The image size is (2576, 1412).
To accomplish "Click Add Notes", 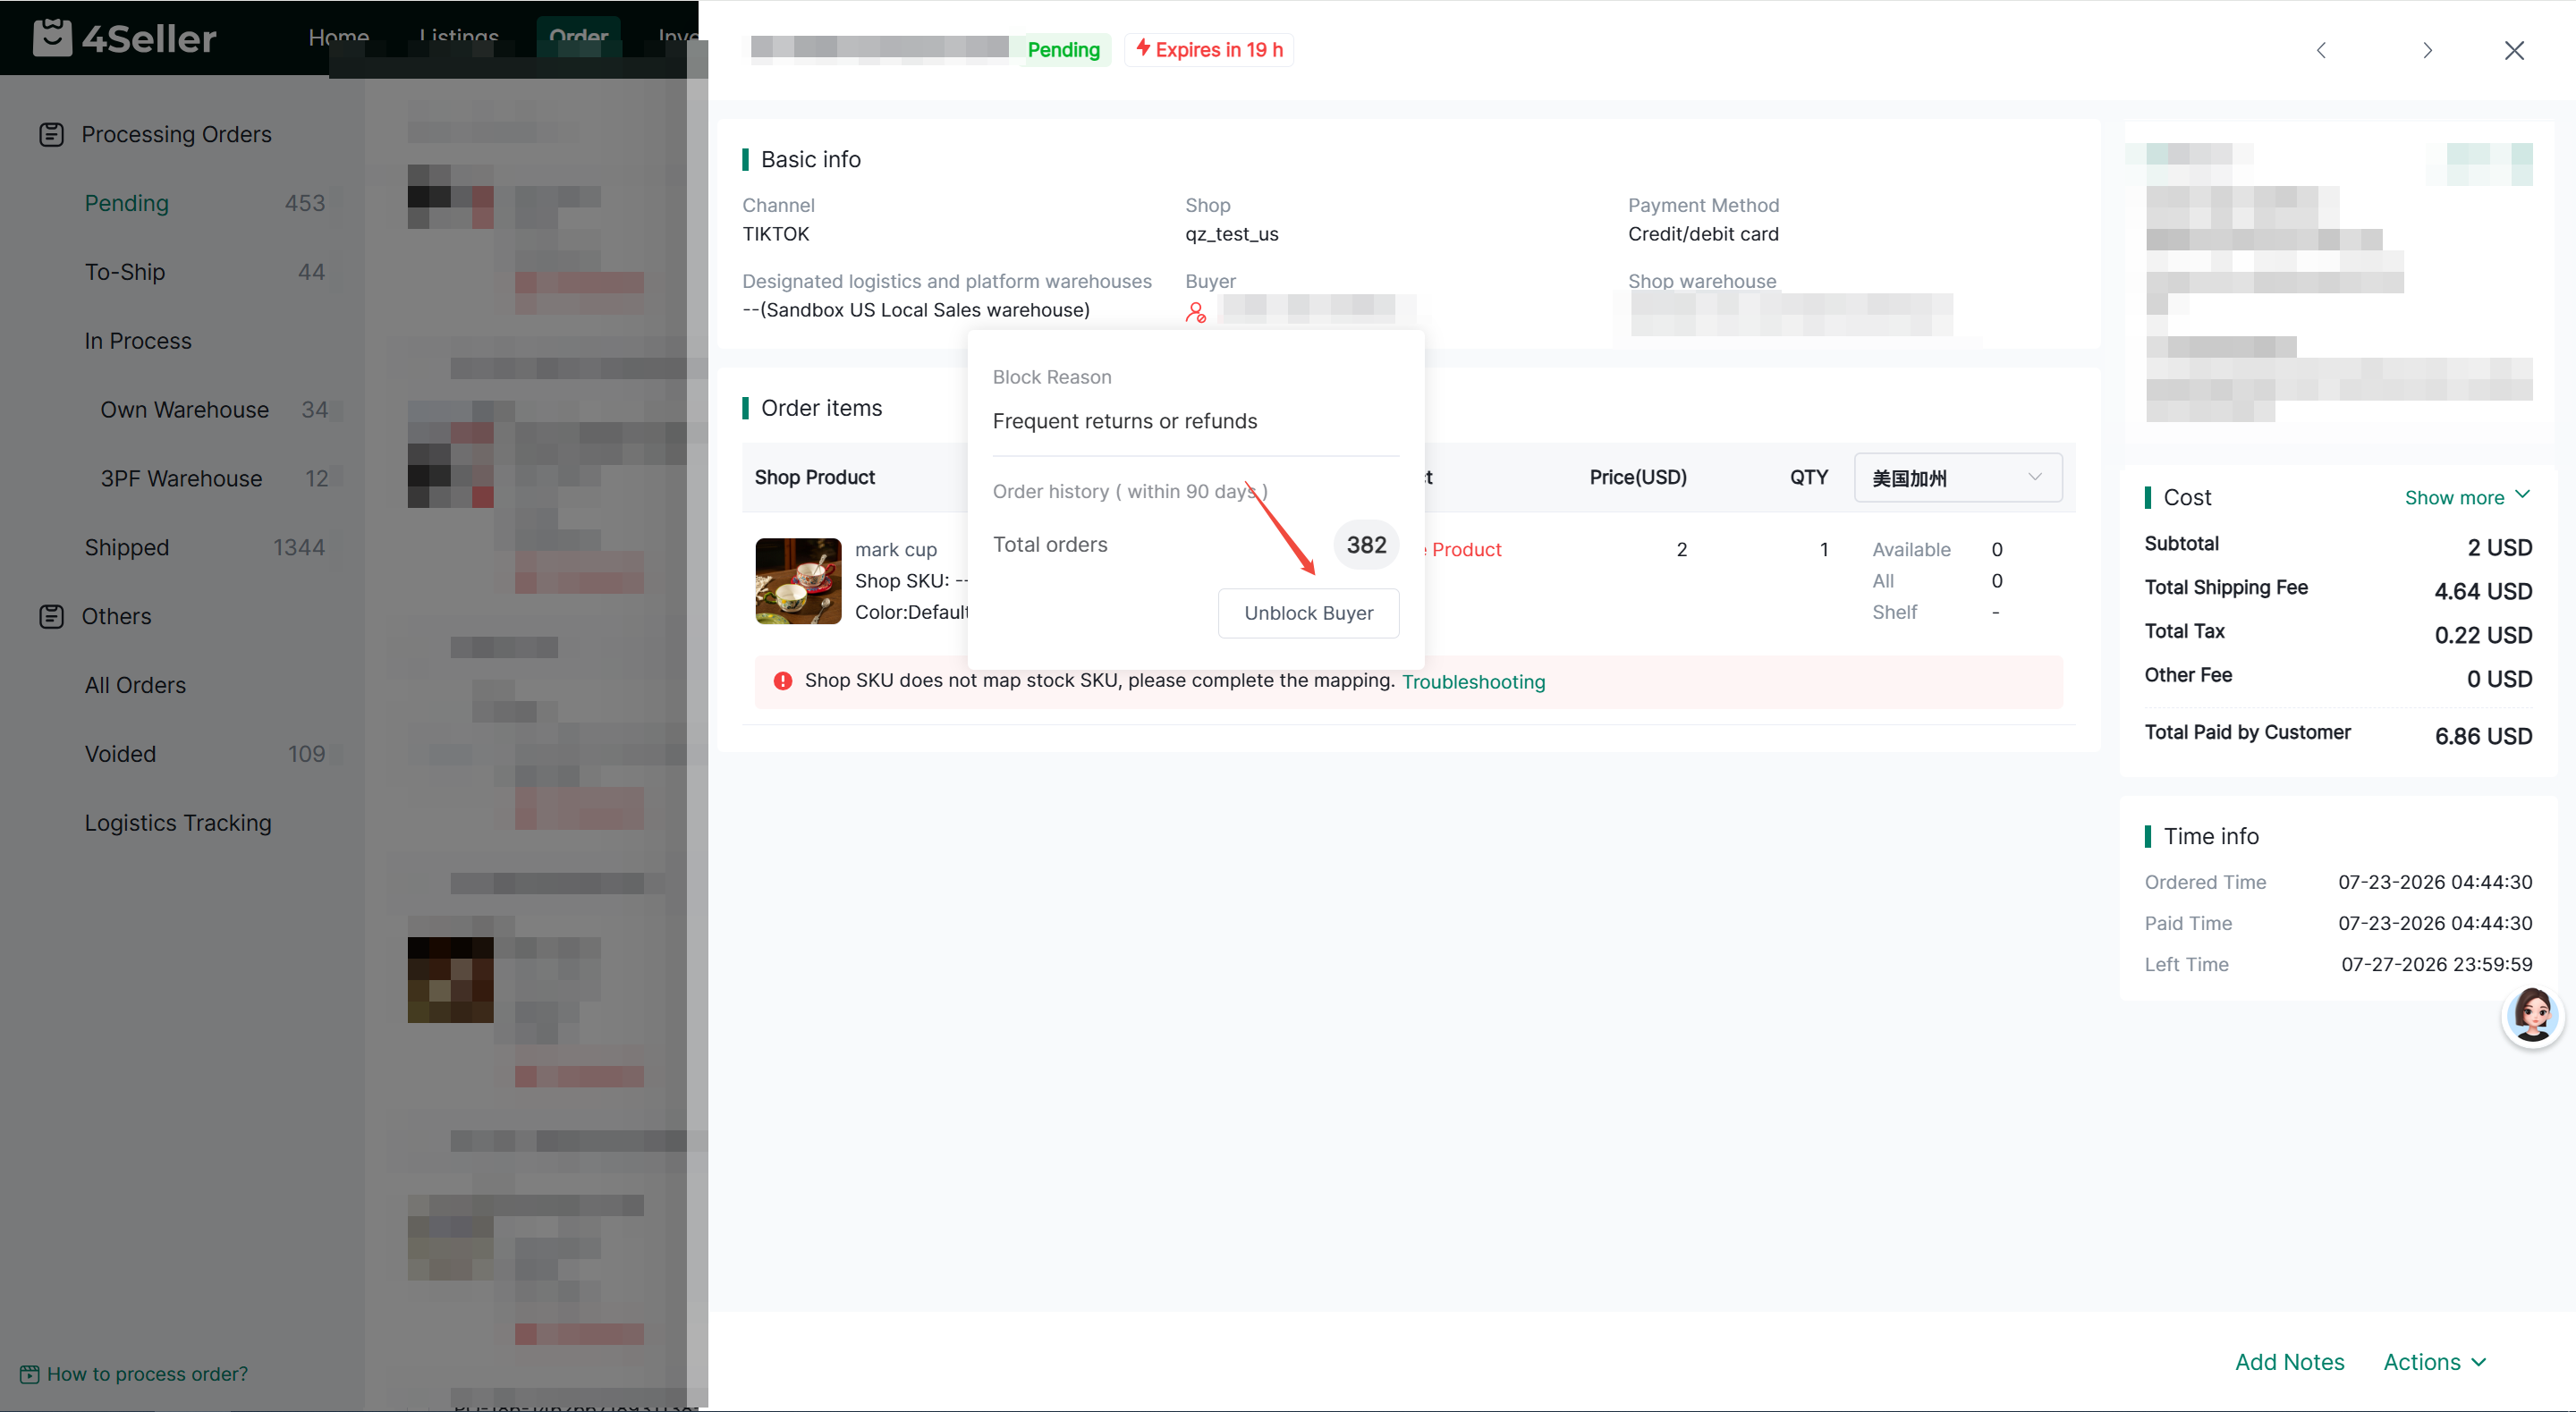I will (x=2289, y=1362).
